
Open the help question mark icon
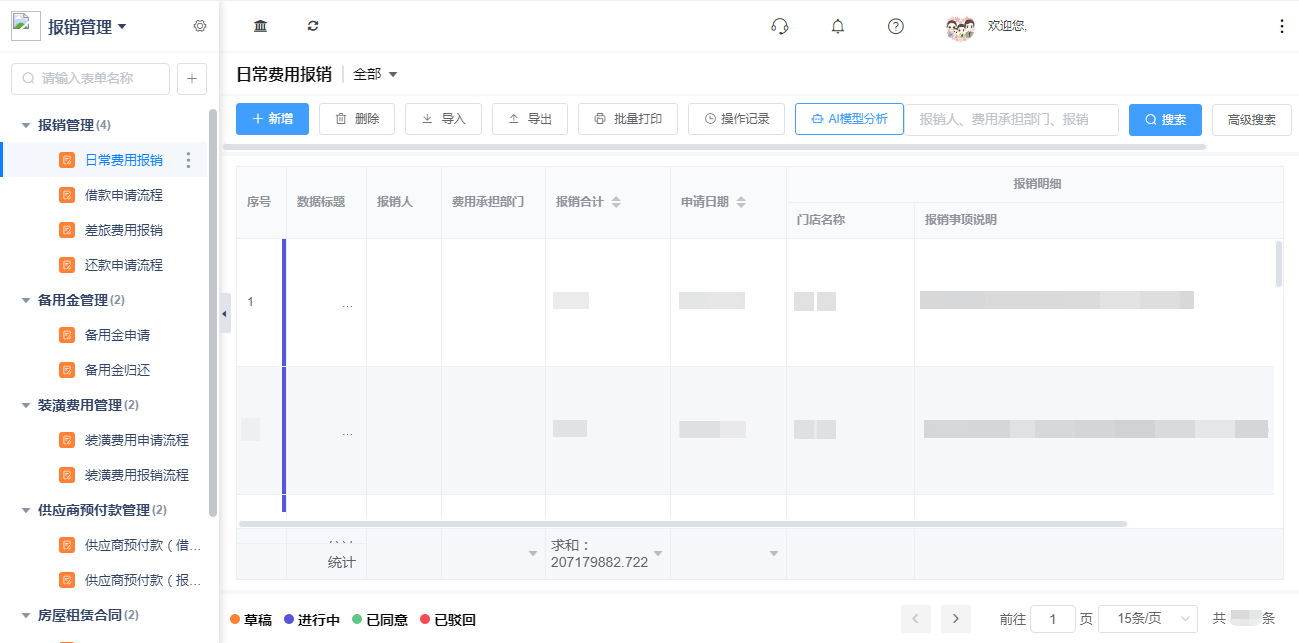pyautogui.click(x=896, y=26)
